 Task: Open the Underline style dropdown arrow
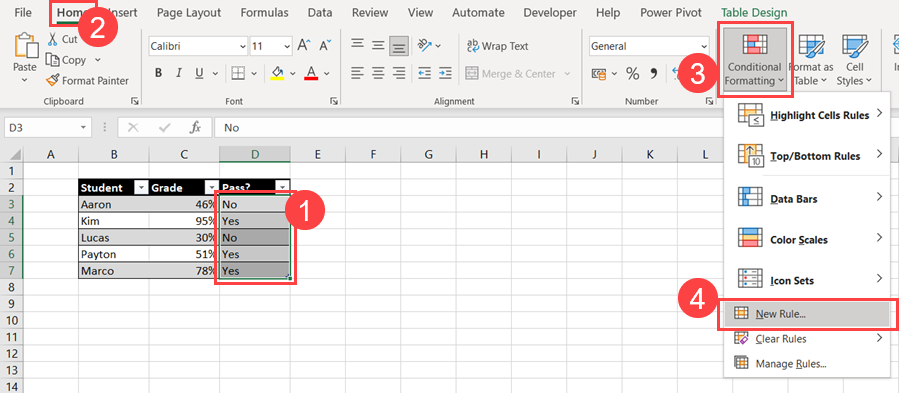coord(216,74)
